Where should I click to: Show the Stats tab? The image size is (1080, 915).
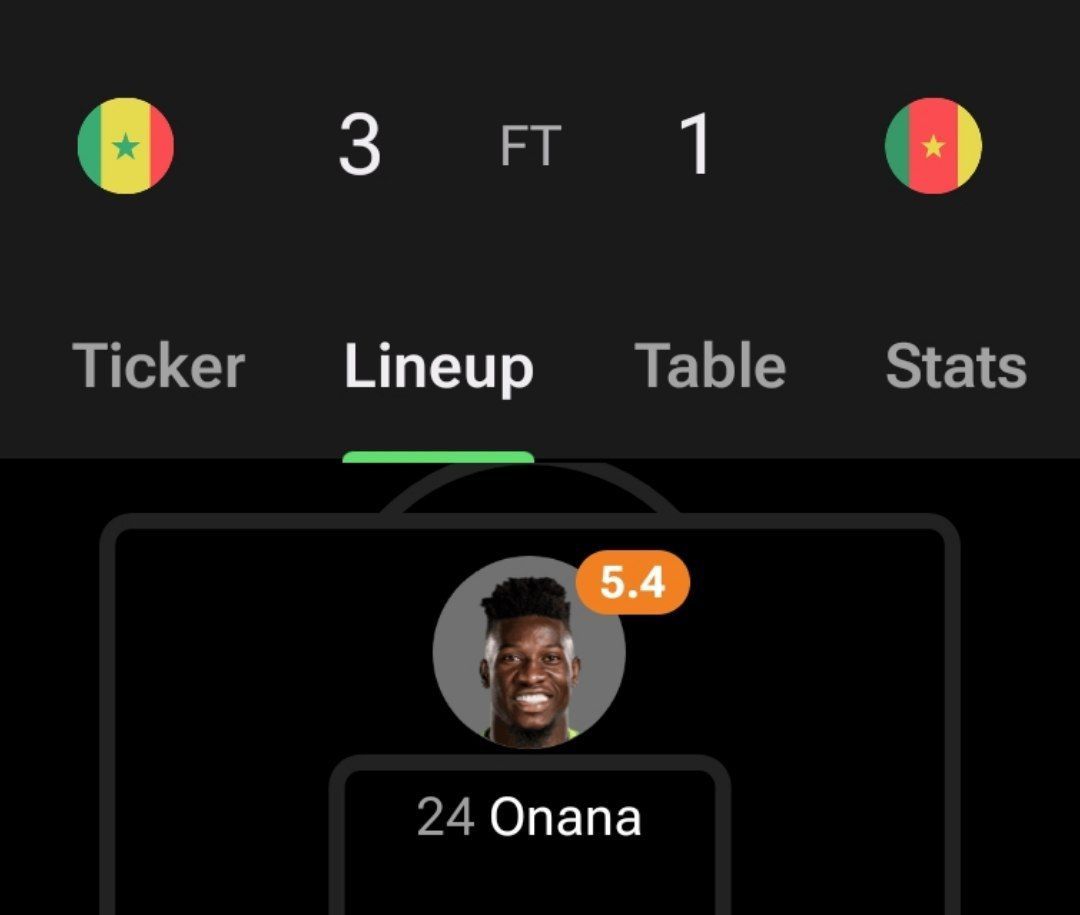956,366
